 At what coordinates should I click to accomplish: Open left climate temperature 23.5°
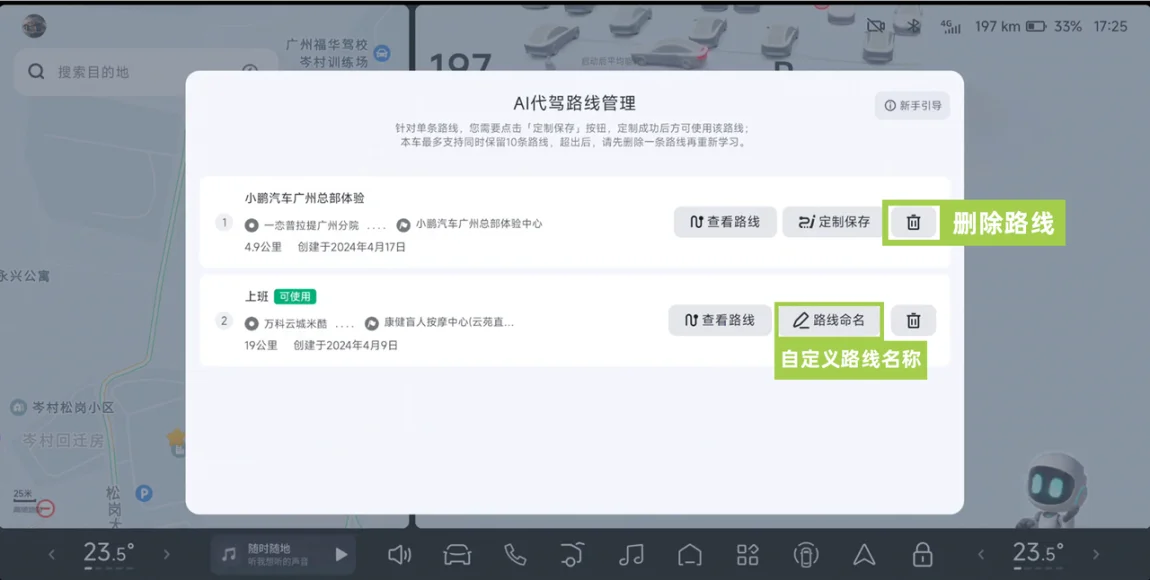tap(109, 554)
